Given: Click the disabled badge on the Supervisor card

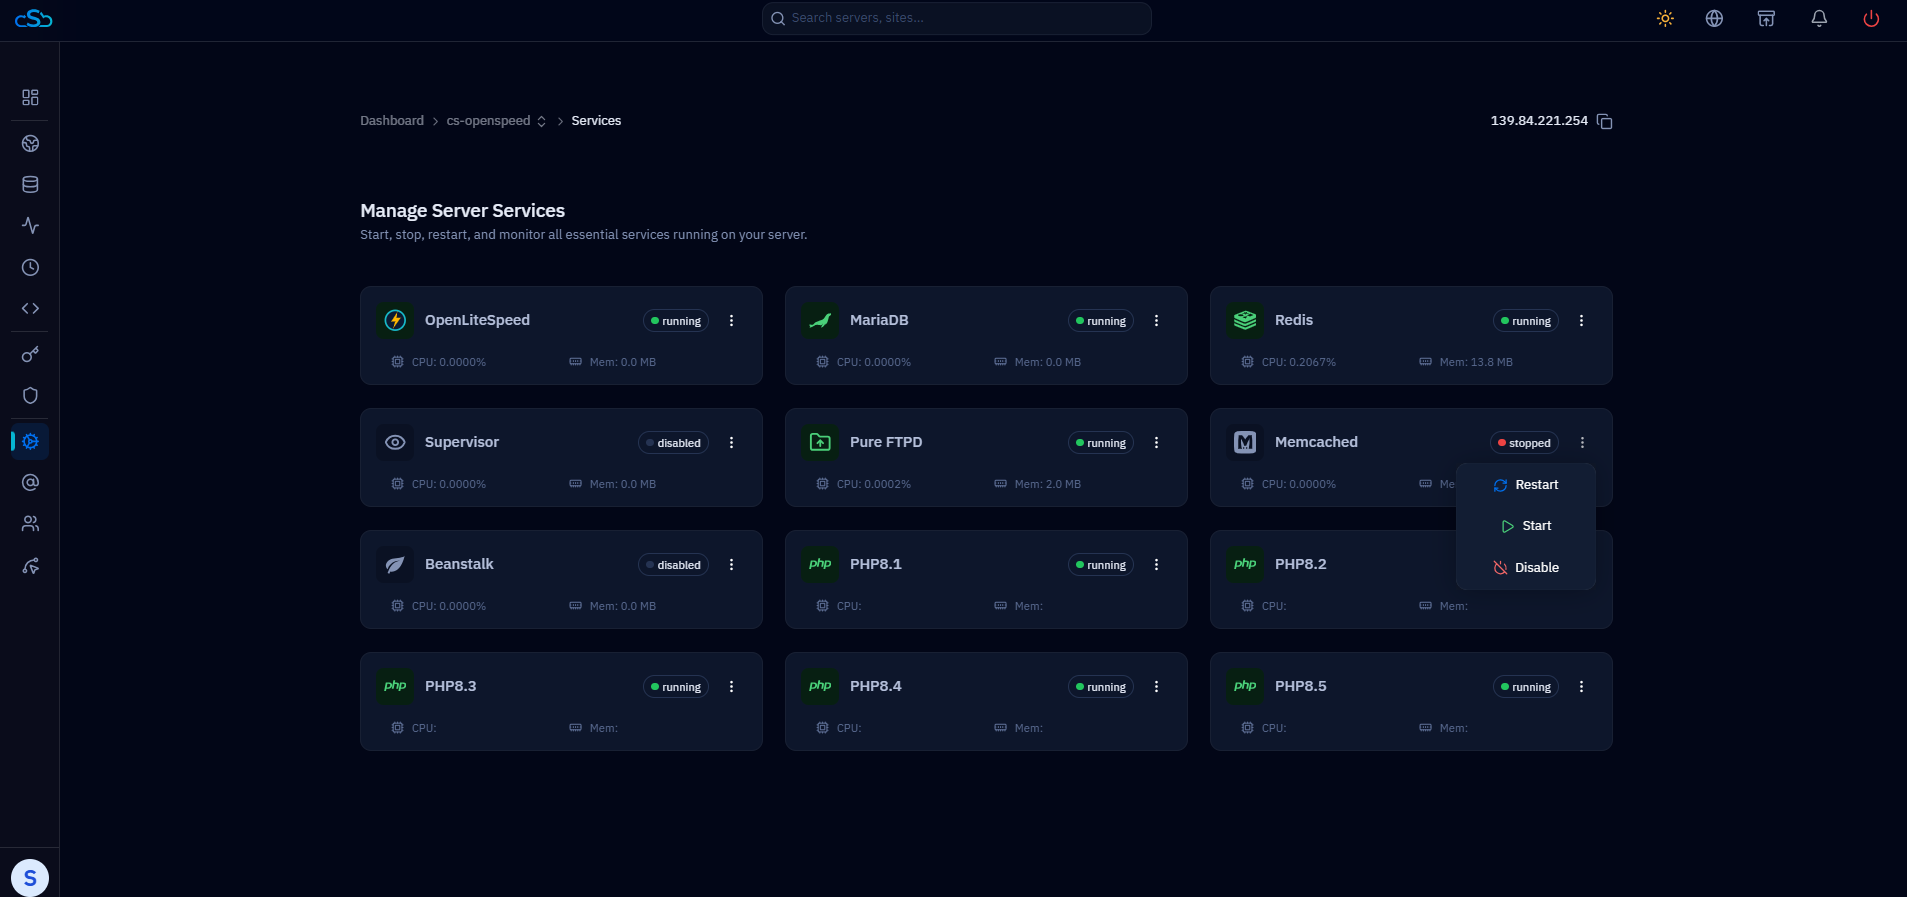Looking at the screenshot, I should tap(673, 443).
